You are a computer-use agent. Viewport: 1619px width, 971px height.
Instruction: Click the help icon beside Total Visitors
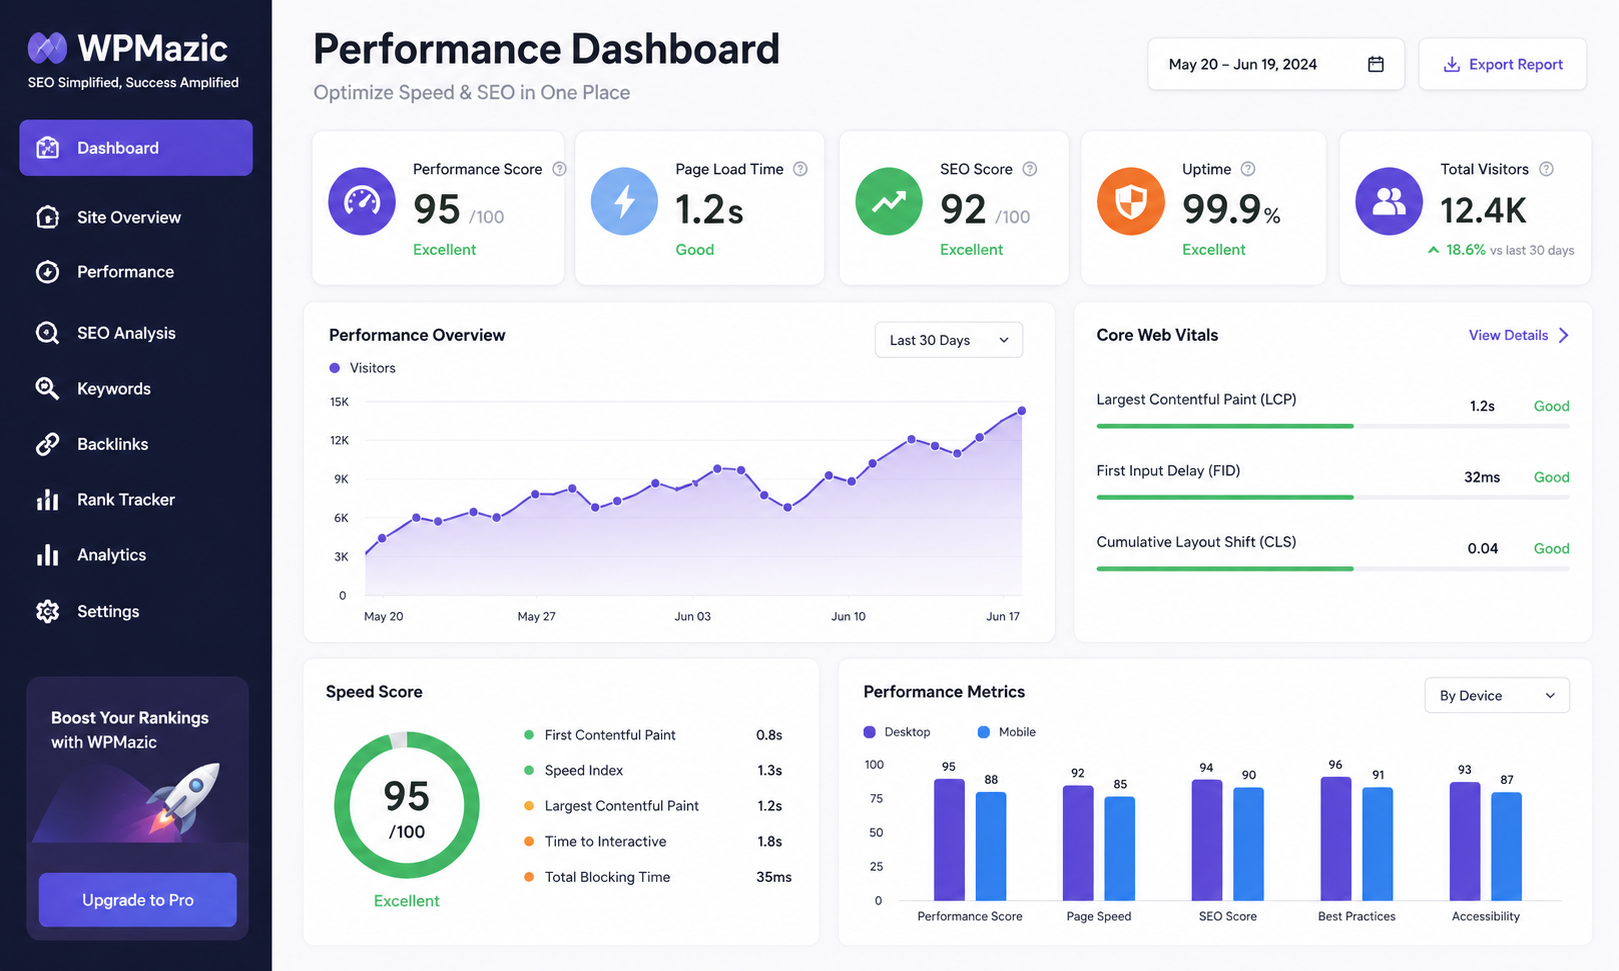[1546, 169]
